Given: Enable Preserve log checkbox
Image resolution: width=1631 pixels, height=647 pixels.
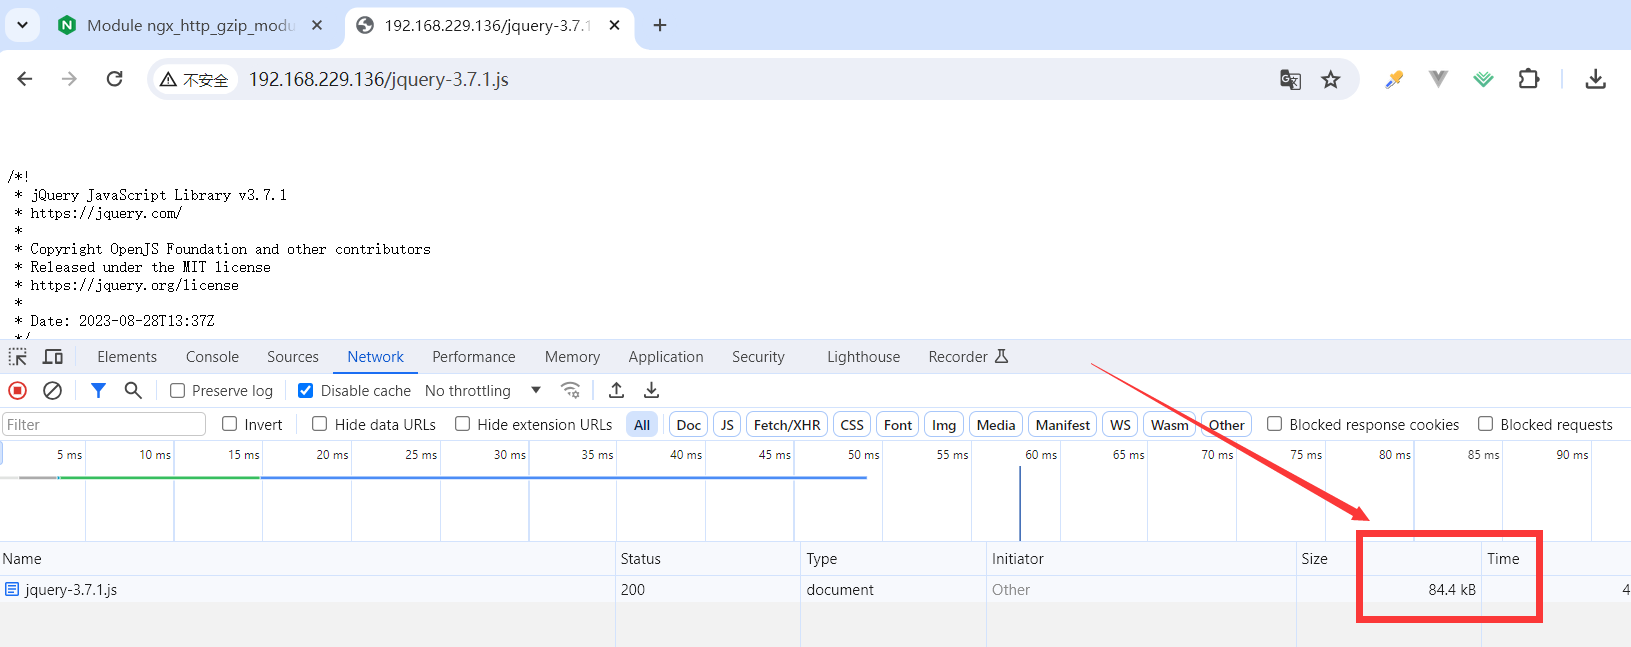Looking at the screenshot, I should point(178,391).
